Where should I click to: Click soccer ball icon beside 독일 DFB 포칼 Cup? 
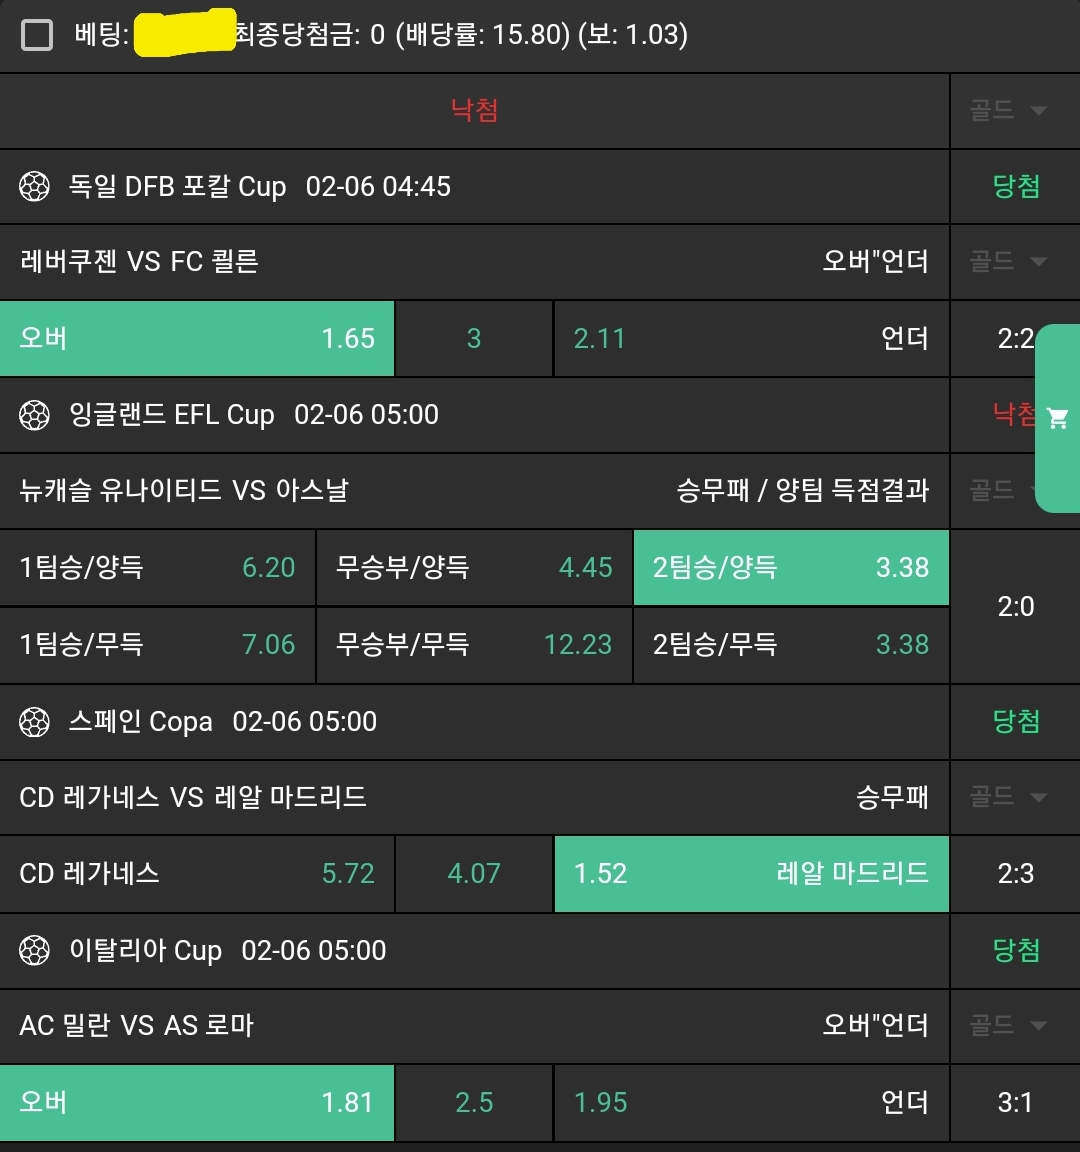(x=35, y=187)
